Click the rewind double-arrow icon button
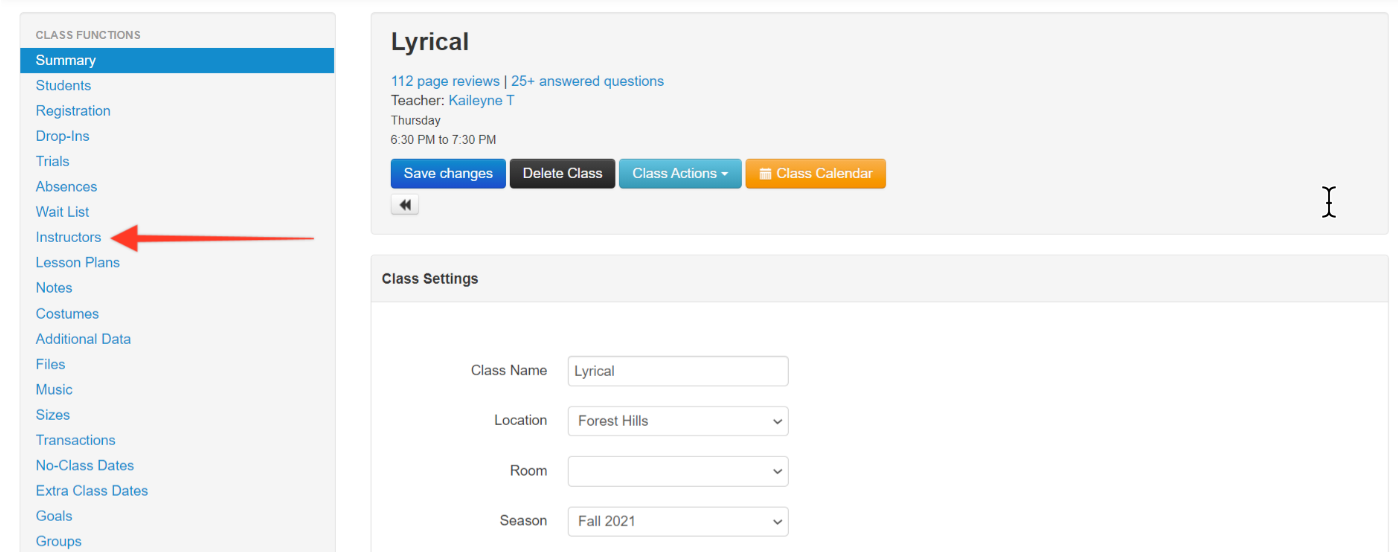Screen dimensions: 1398x552 [405, 205]
